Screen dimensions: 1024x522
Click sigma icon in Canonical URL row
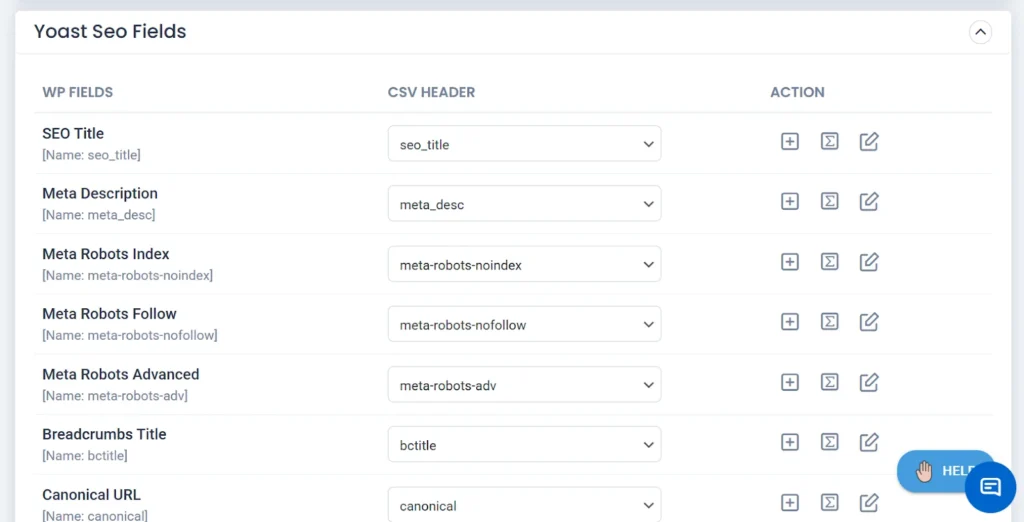click(829, 502)
